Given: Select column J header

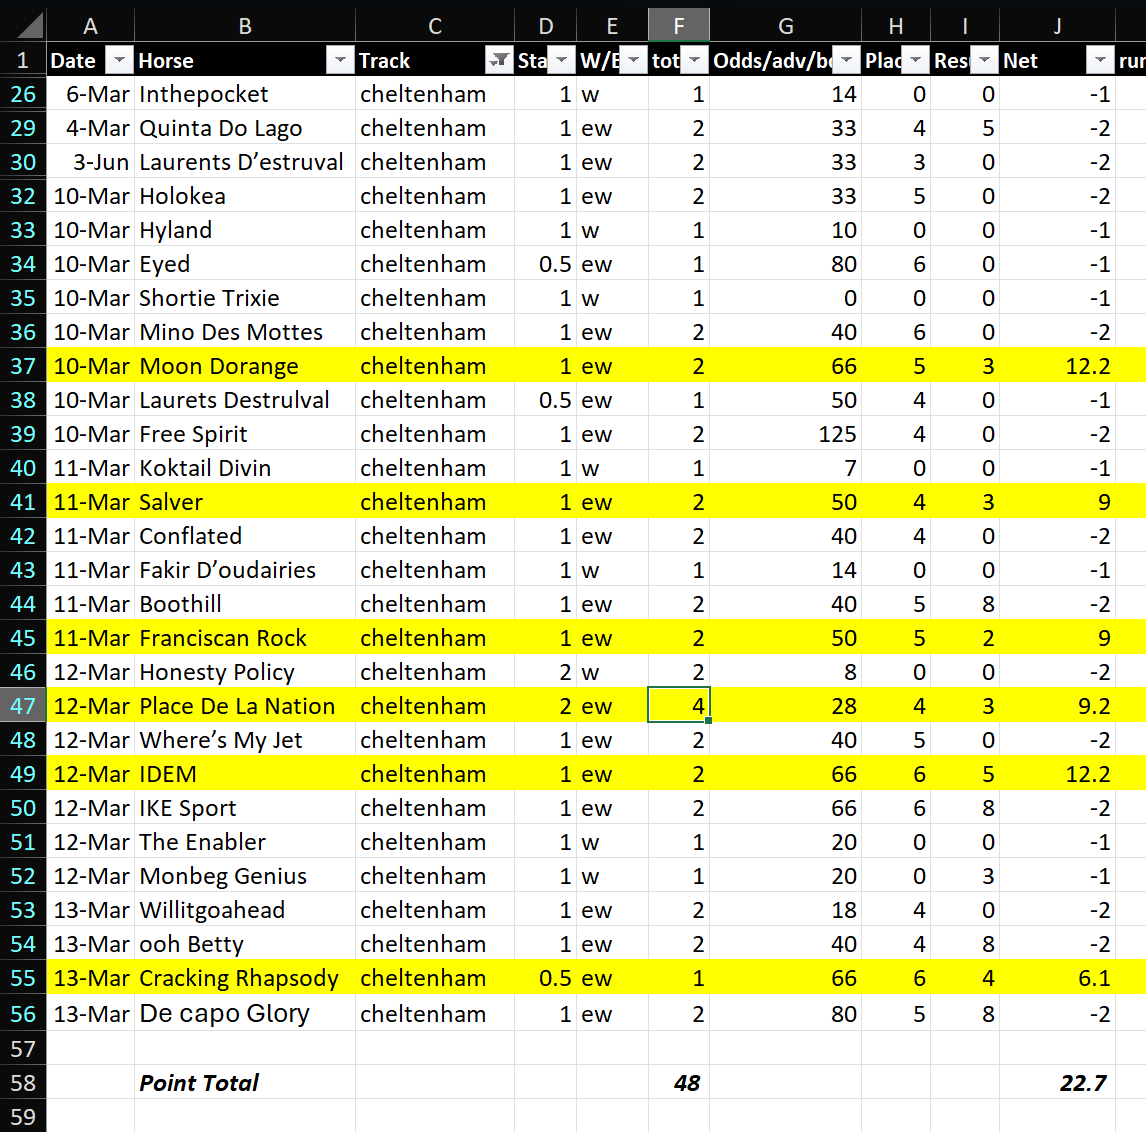Looking at the screenshot, I should pyautogui.click(x=1058, y=26).
